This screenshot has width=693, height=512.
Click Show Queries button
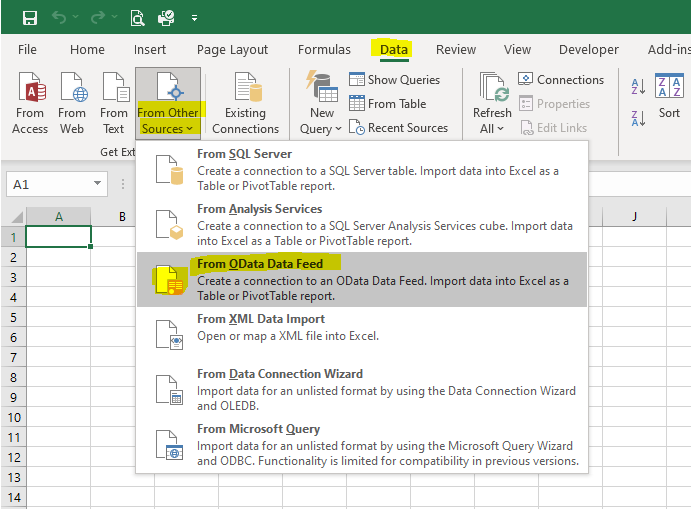[394, 80]
